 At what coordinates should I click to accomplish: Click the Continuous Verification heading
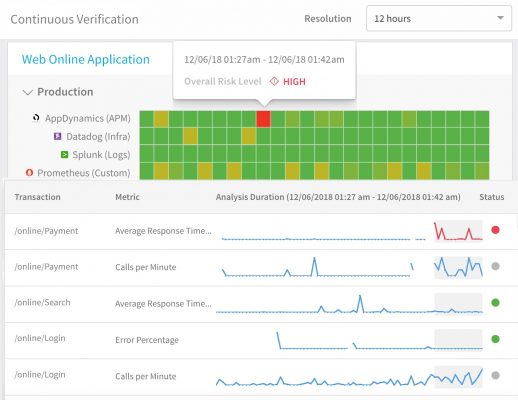[74, 19]
